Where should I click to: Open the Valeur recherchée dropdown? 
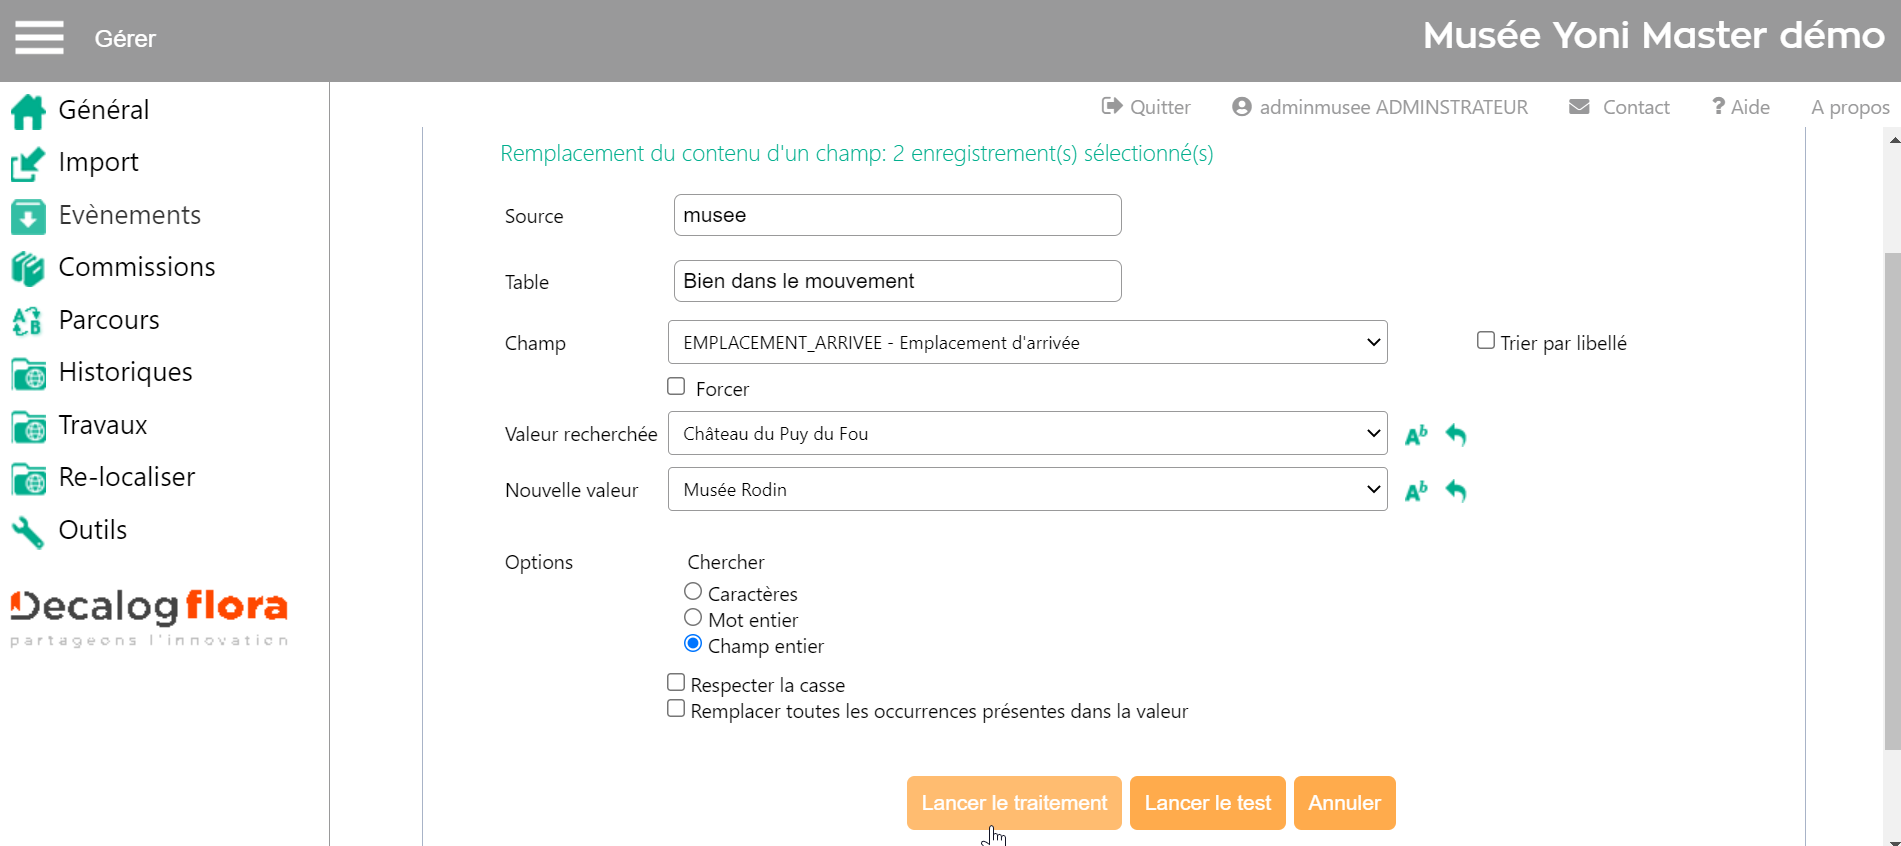coord(1027,433)
